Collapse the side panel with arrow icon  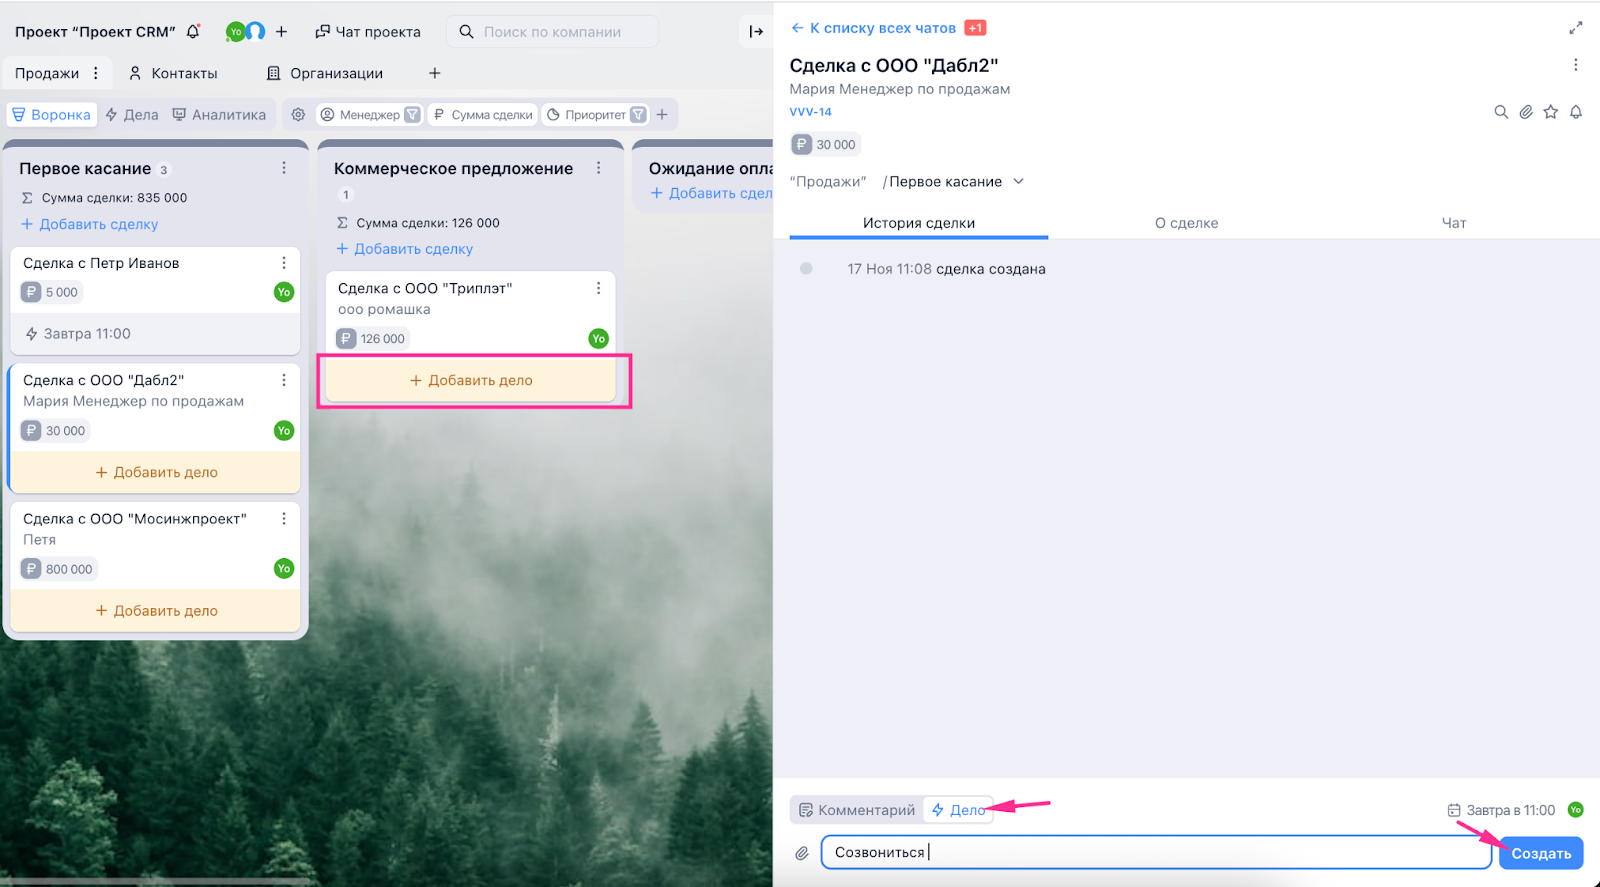pos(756,32)
